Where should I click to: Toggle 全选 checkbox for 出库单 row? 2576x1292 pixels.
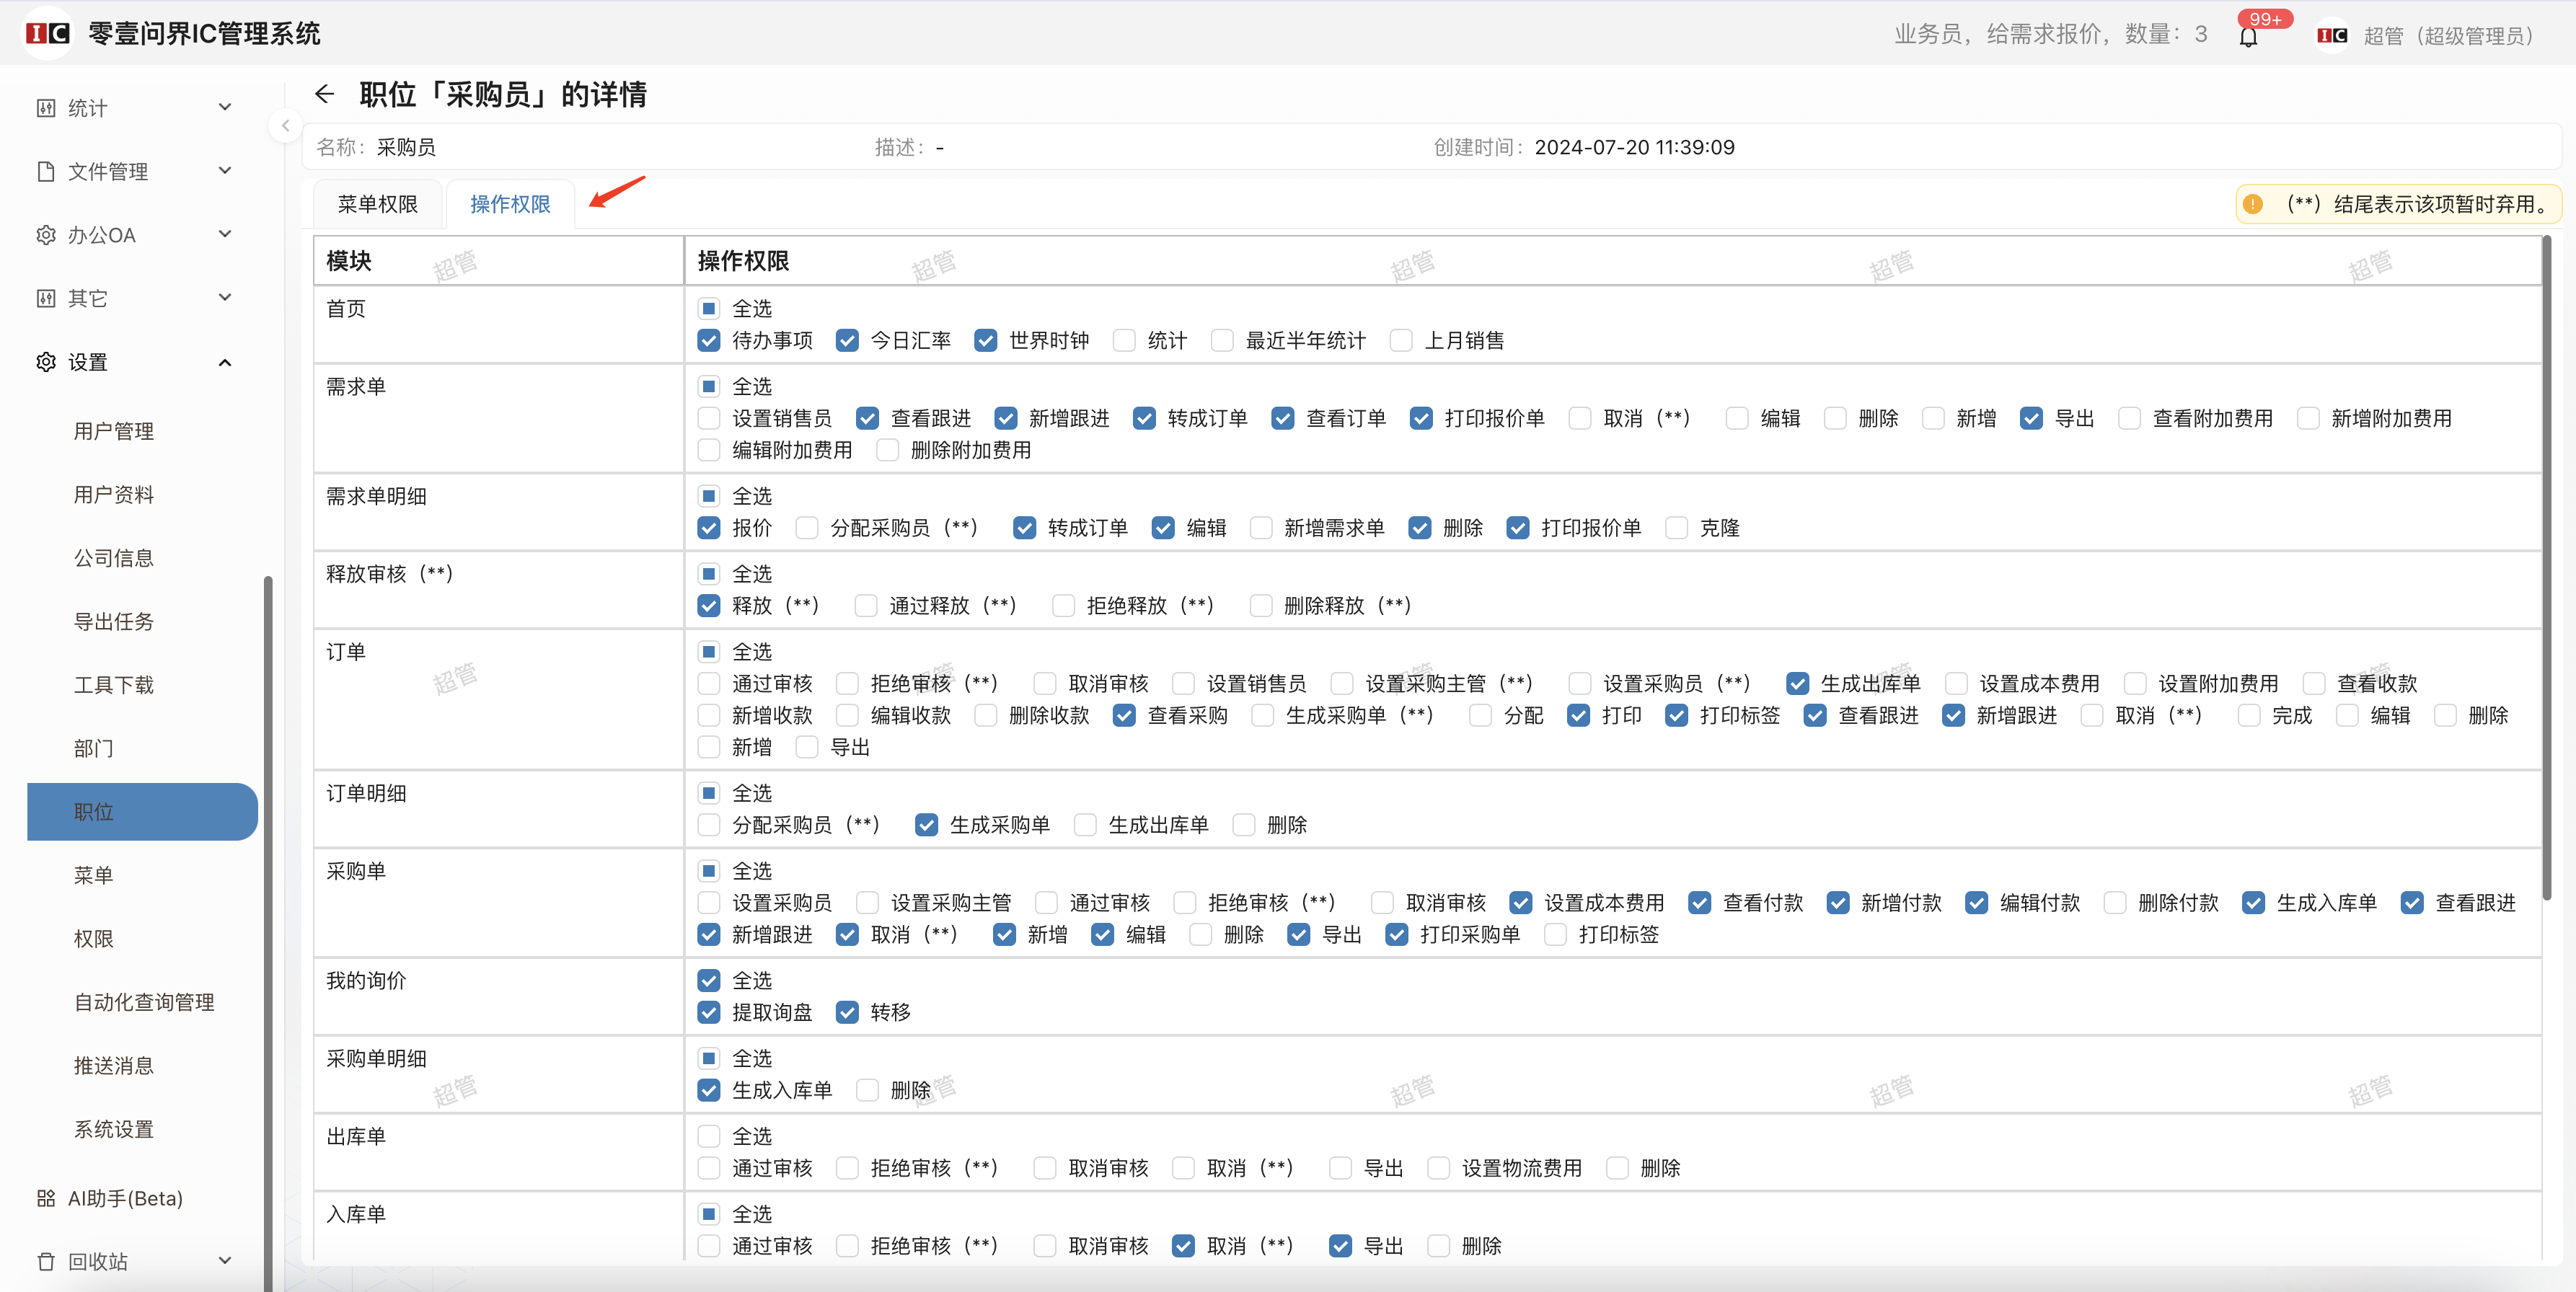[x=709, y=1136]
